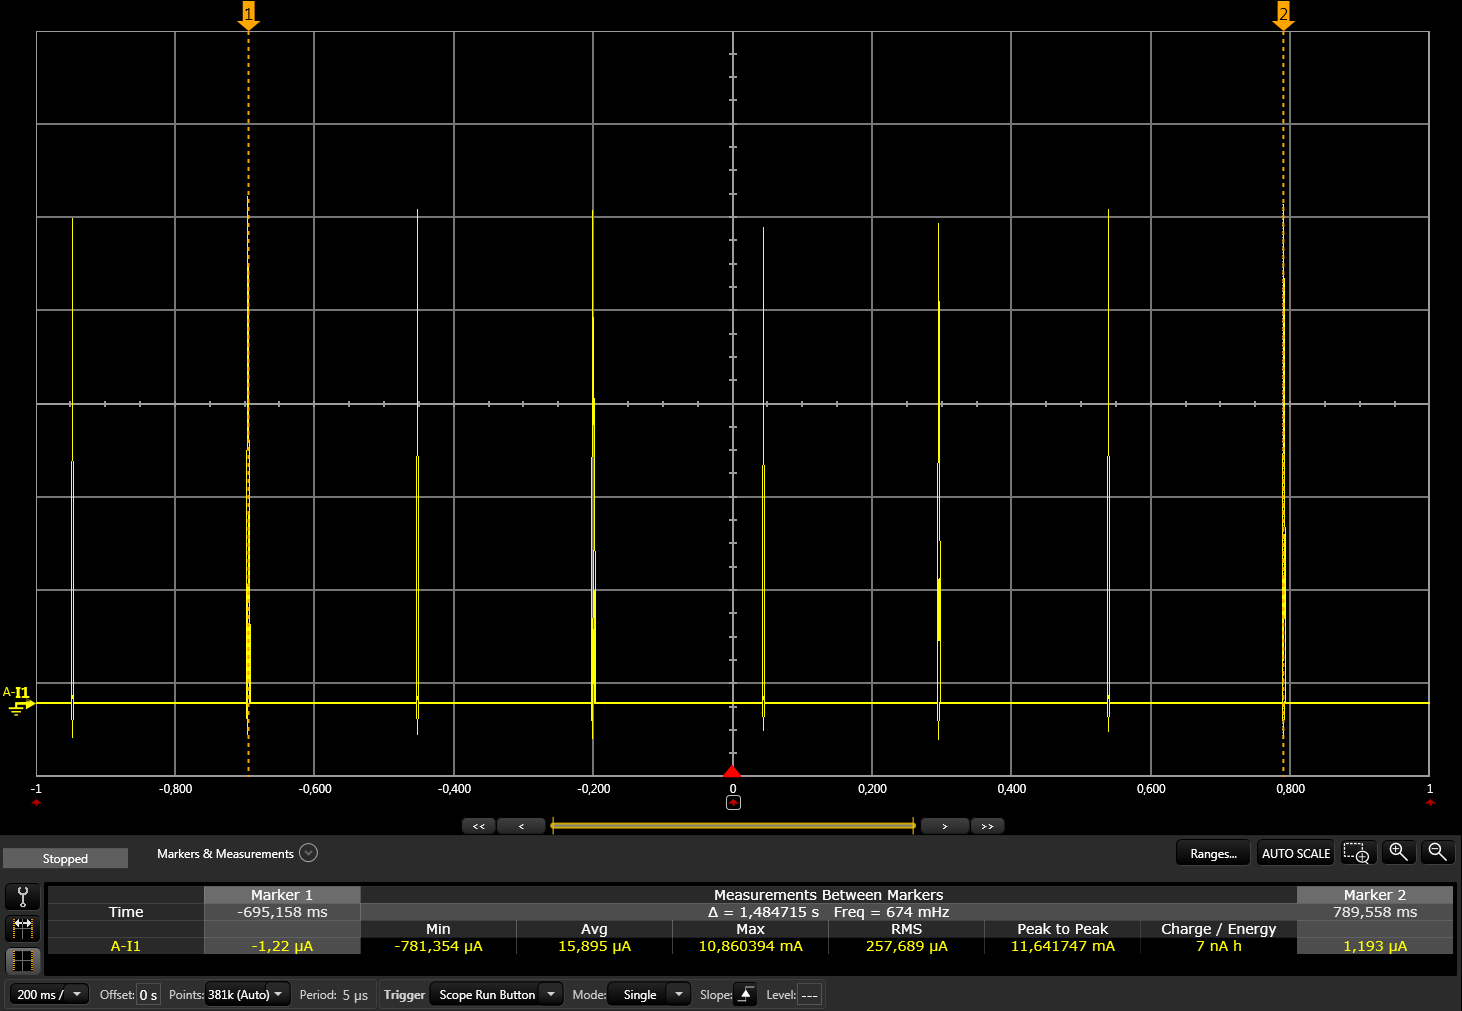1462x1011 pixels.
Task: Toggle the trigger Slope rising-edge button
Action: [x=745, y=994]
